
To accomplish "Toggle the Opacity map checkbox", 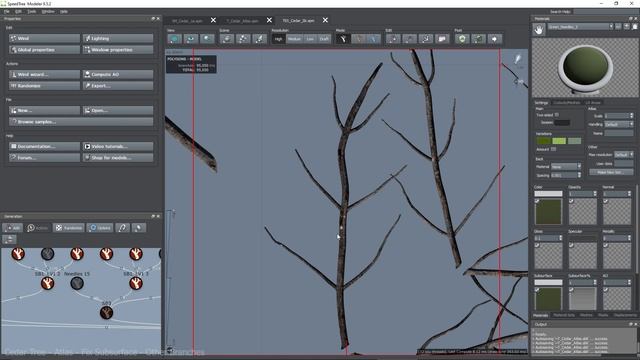I will 571,201.
